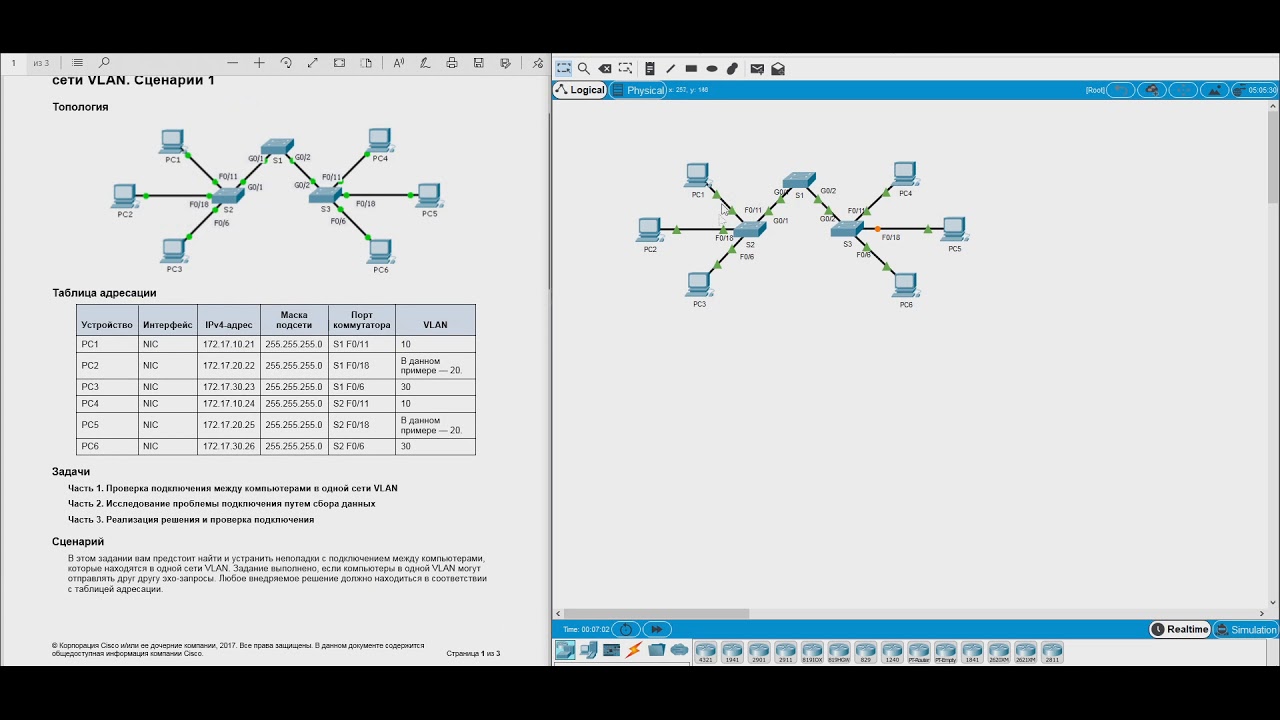
Task: Select the Draw Rectangle tool
Action: (x=691, y=69)
